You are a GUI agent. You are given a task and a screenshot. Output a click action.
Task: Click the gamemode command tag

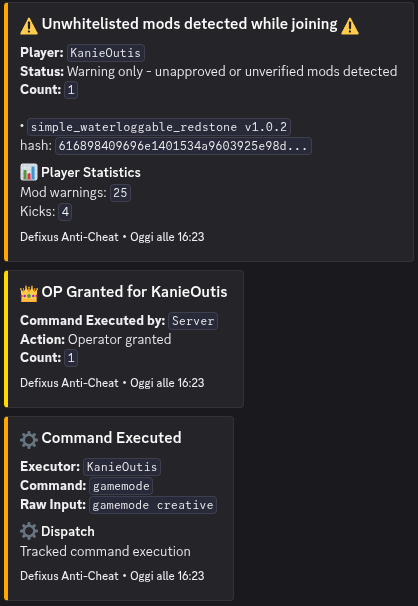[x=121, y=486]
